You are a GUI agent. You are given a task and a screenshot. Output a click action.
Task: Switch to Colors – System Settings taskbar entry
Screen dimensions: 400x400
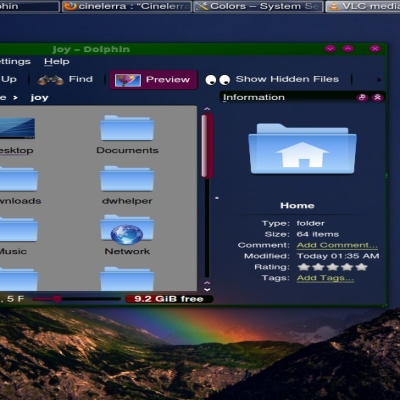[258, 6]
